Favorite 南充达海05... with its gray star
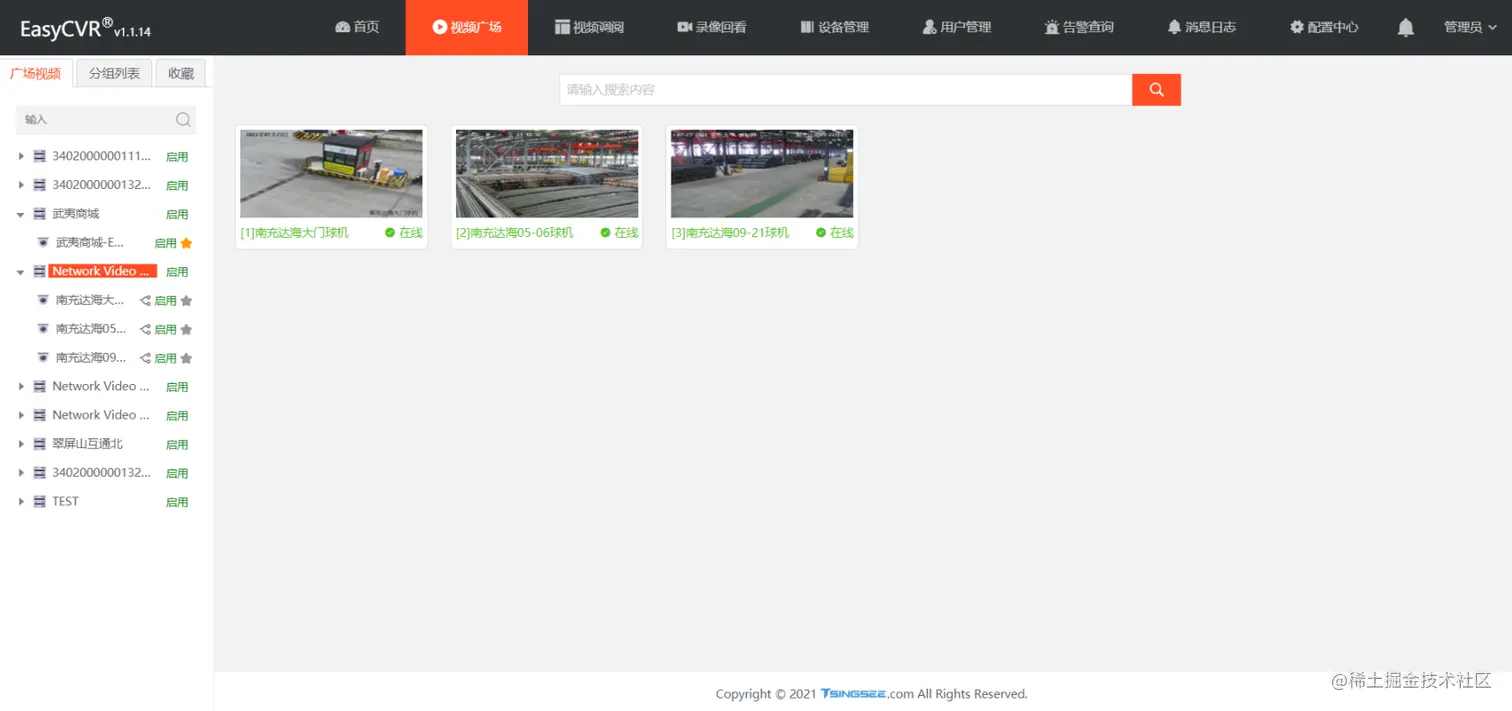This screenshot has height=711, width=1512. 186,329
